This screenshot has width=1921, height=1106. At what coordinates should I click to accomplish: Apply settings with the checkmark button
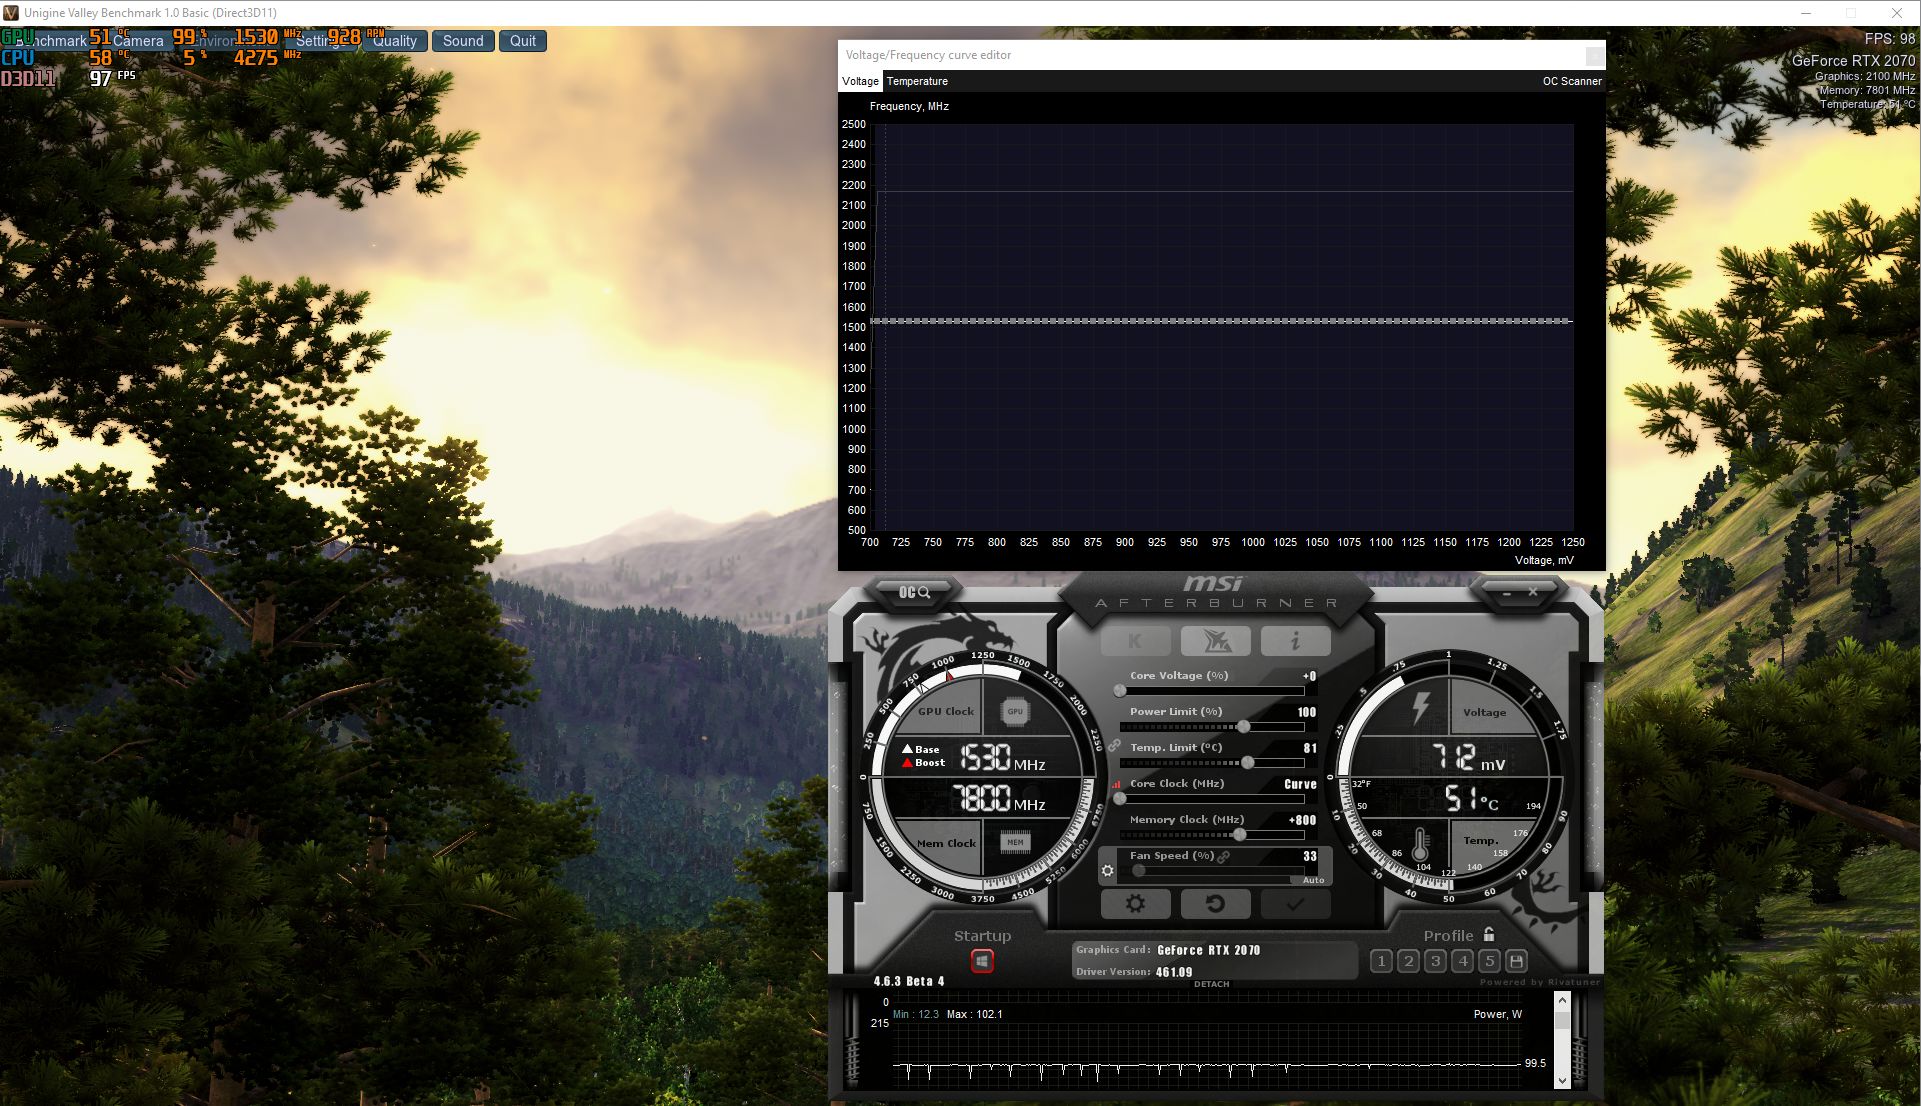click(x=1295, y=904)
